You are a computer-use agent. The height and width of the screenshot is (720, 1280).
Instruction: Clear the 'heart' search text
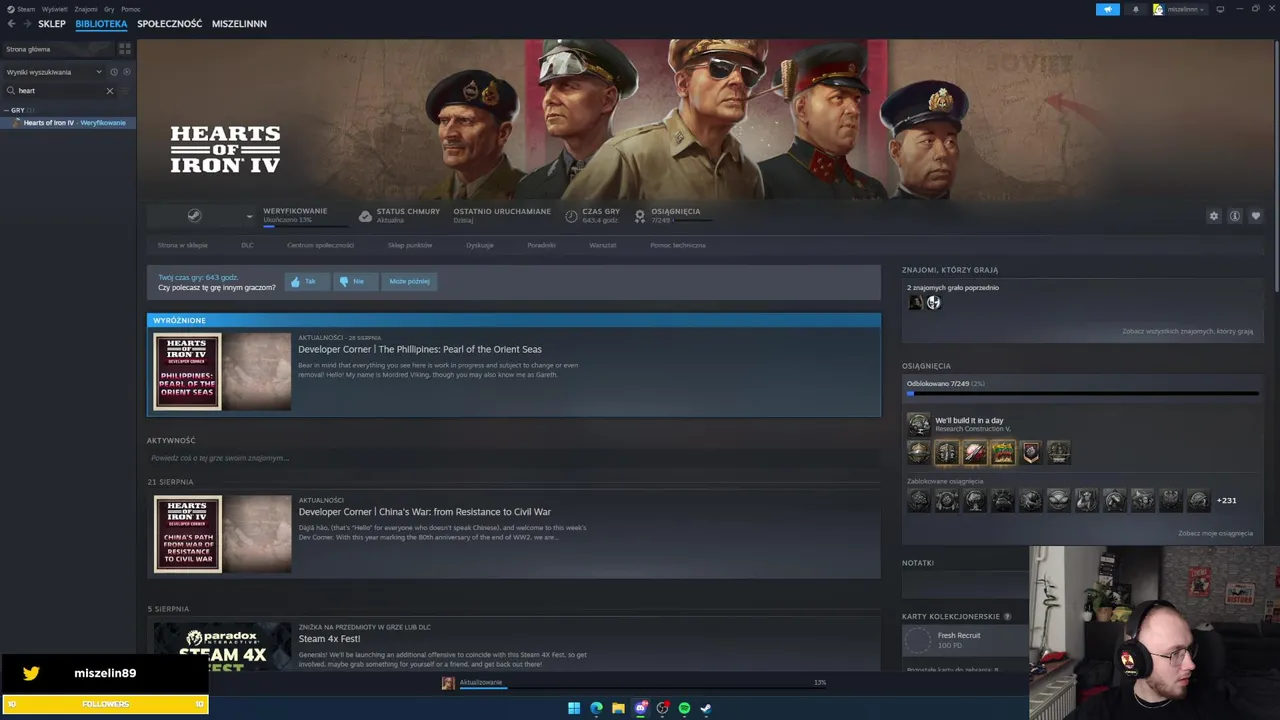click(x=110, y=91)
